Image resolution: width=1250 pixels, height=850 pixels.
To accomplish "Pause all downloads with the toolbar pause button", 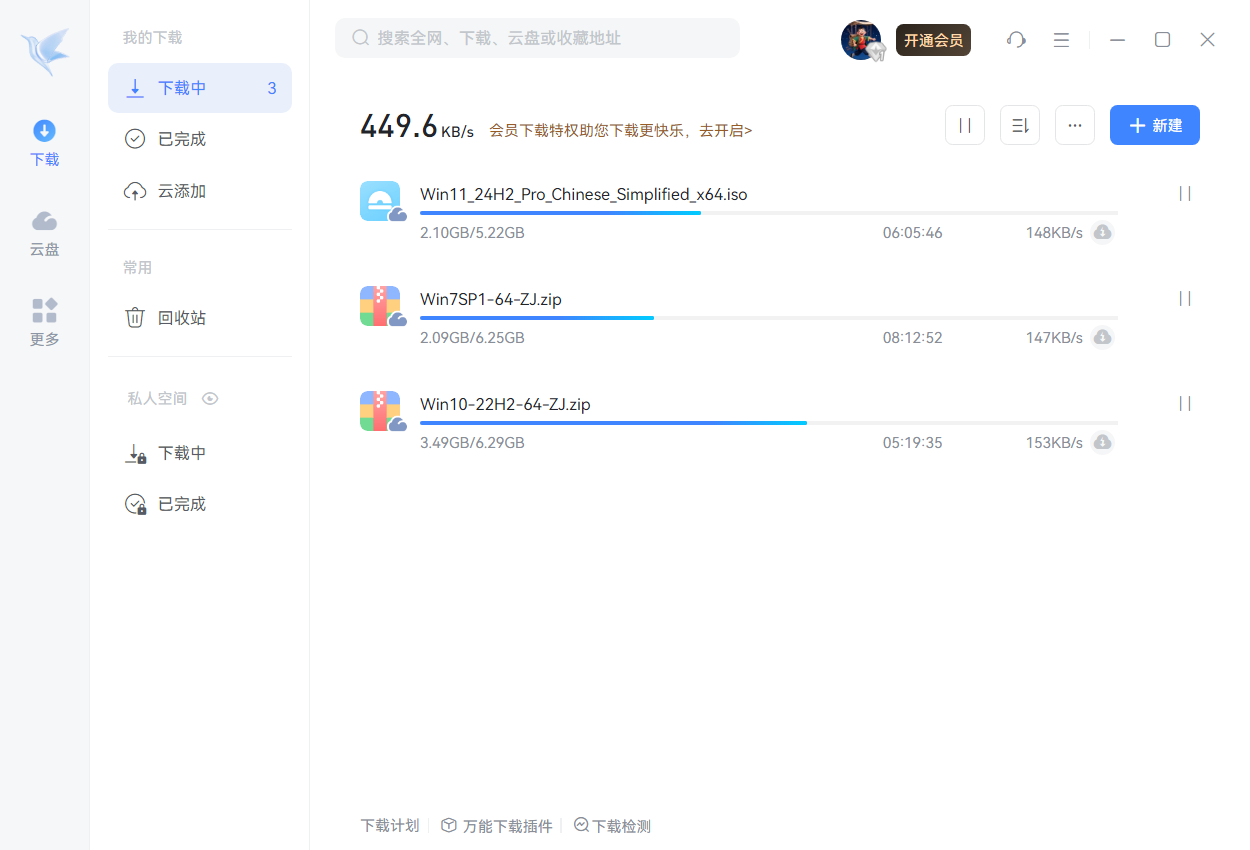I will [965, 125].
